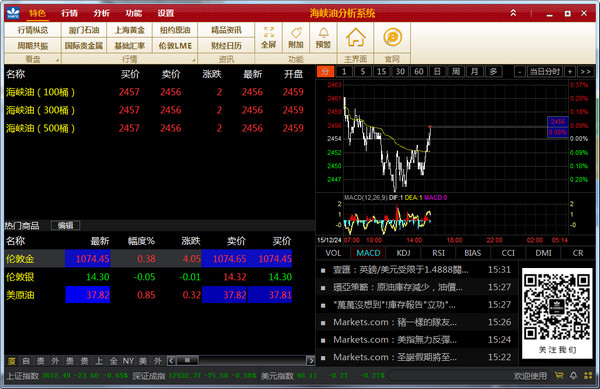This screenshot has height=389, width=600.
Task: Click the horizontal scrollbar thumb under quote tabs
Action: [187, 360]
